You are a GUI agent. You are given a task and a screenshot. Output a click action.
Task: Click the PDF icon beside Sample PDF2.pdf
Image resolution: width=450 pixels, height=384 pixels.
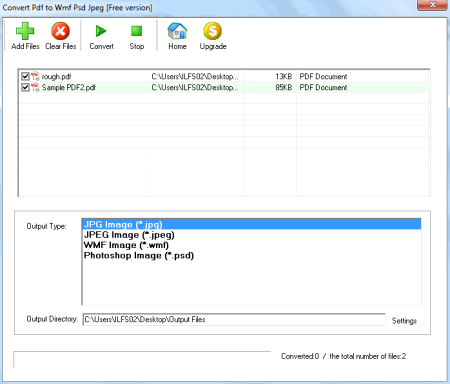(35, 87)
